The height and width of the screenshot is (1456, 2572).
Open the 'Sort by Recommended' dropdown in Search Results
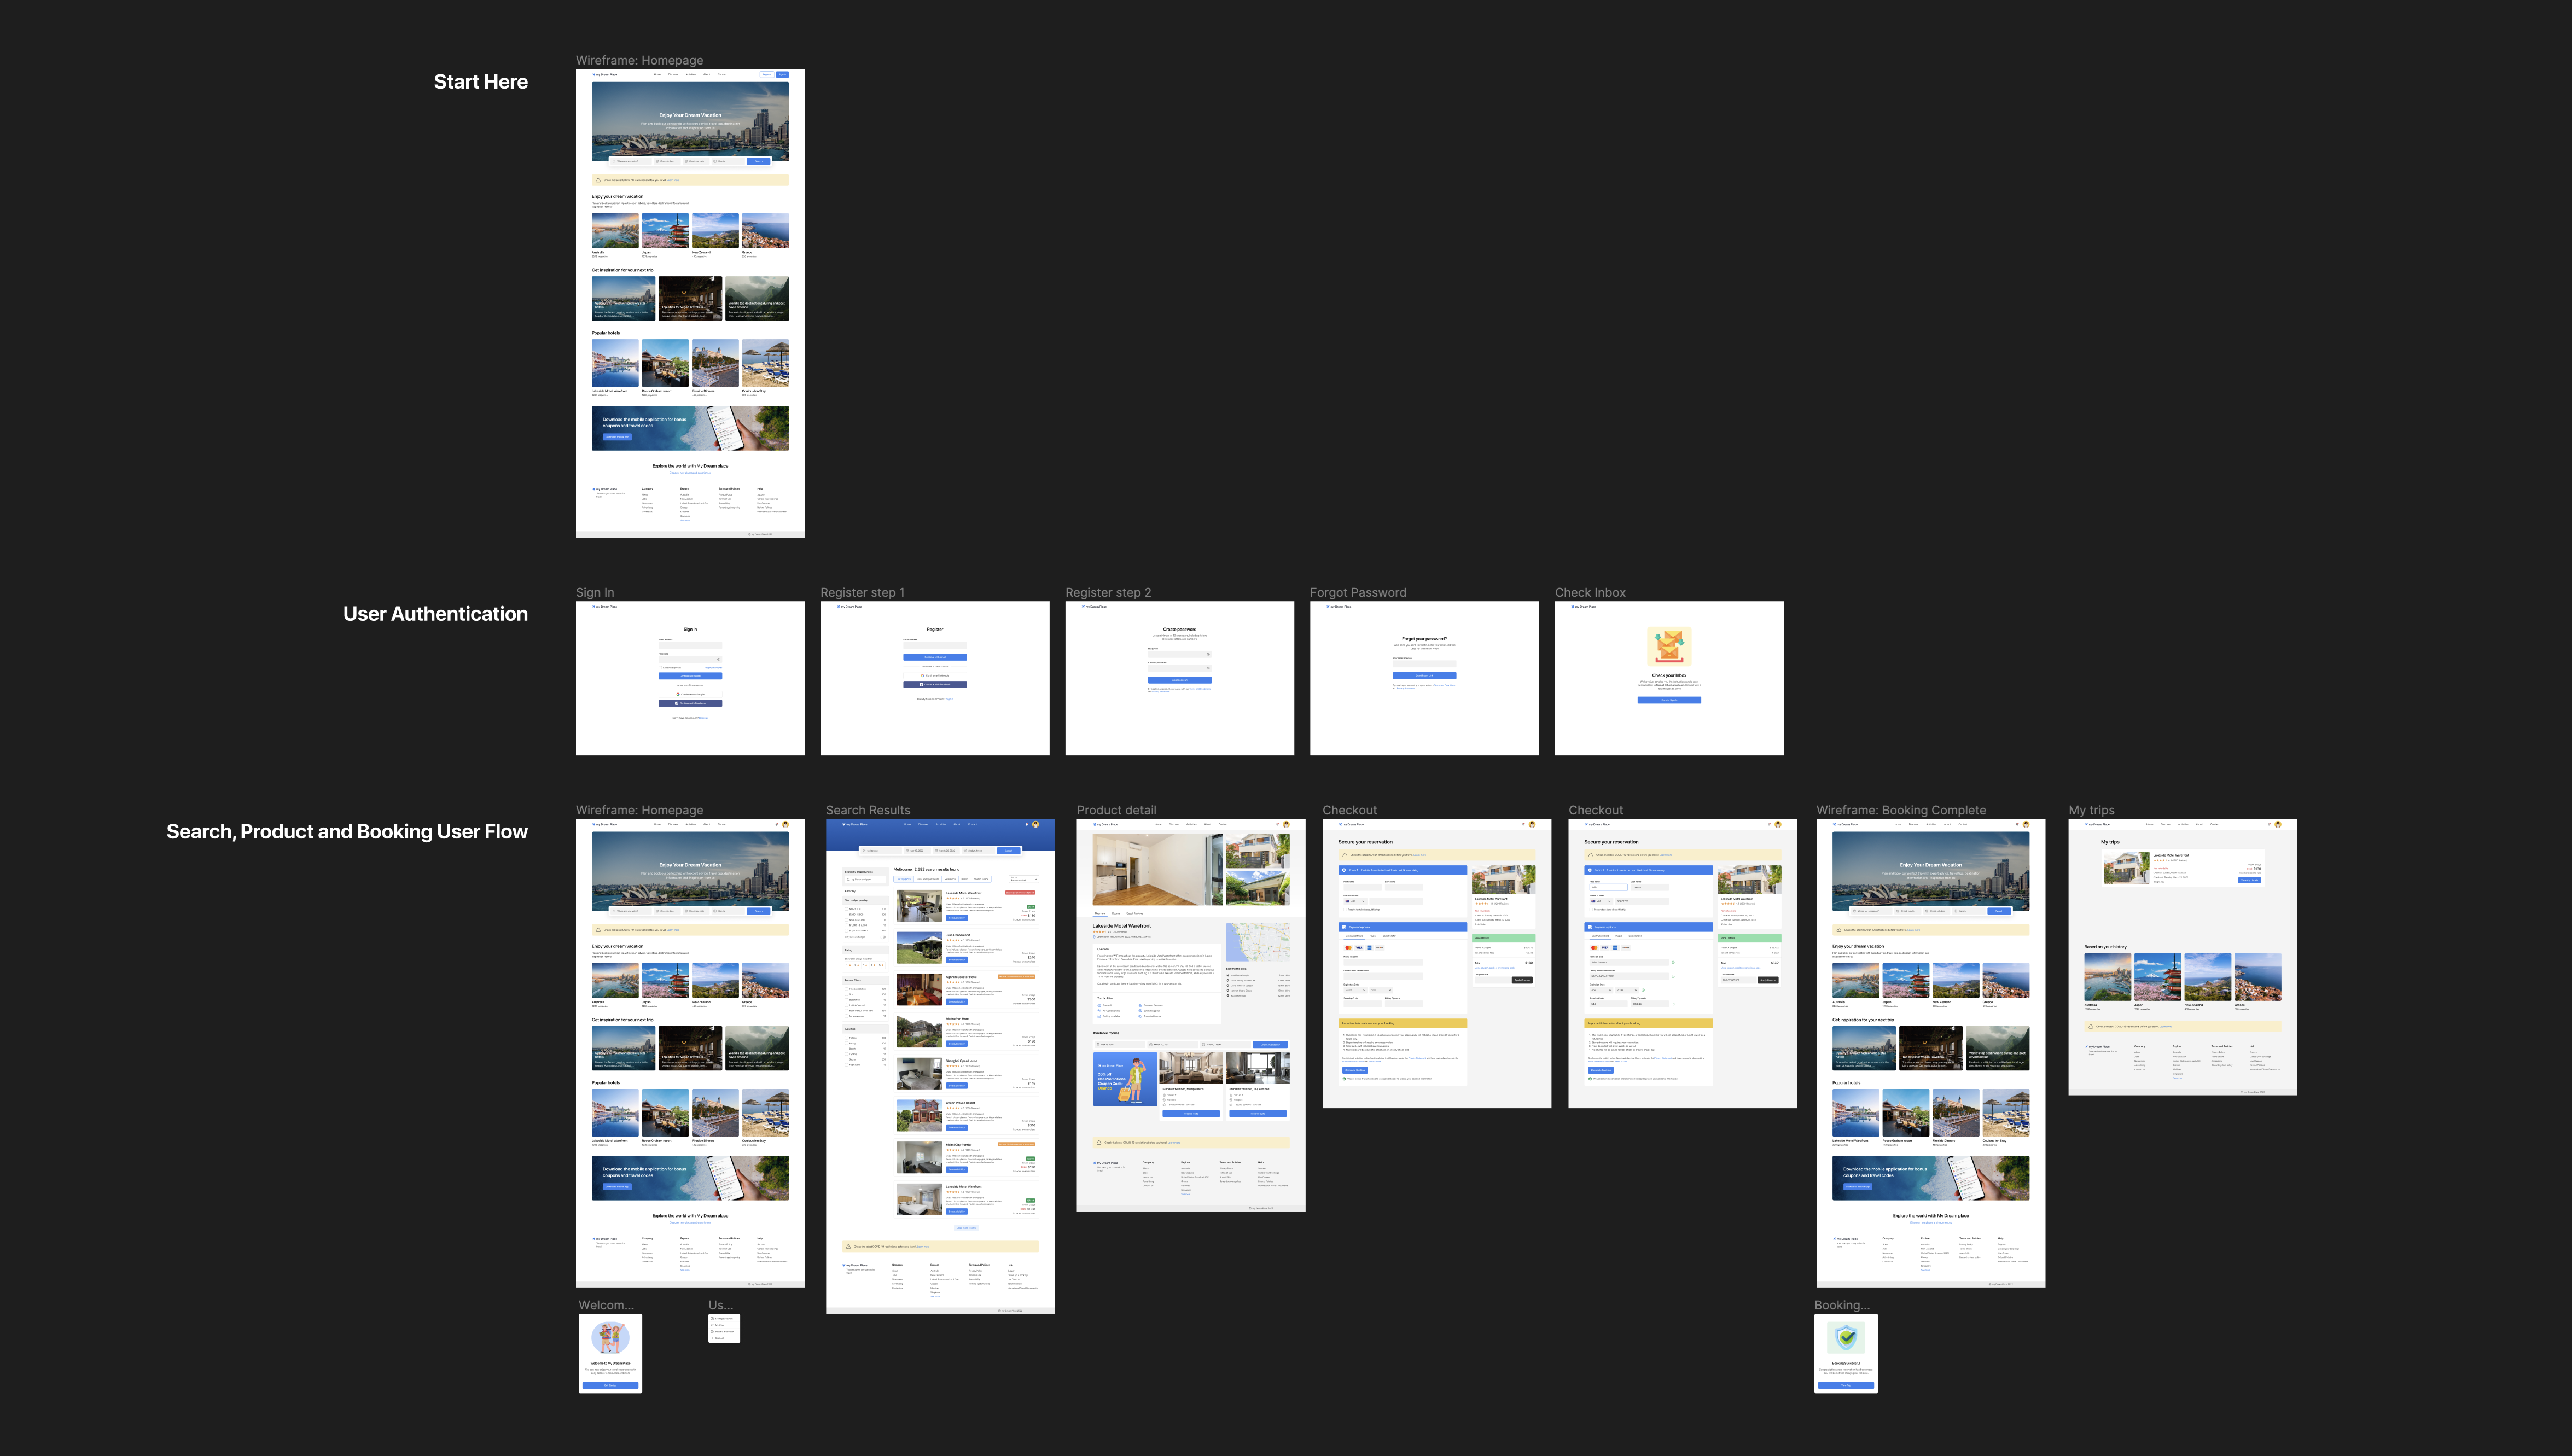[1024, 879]
